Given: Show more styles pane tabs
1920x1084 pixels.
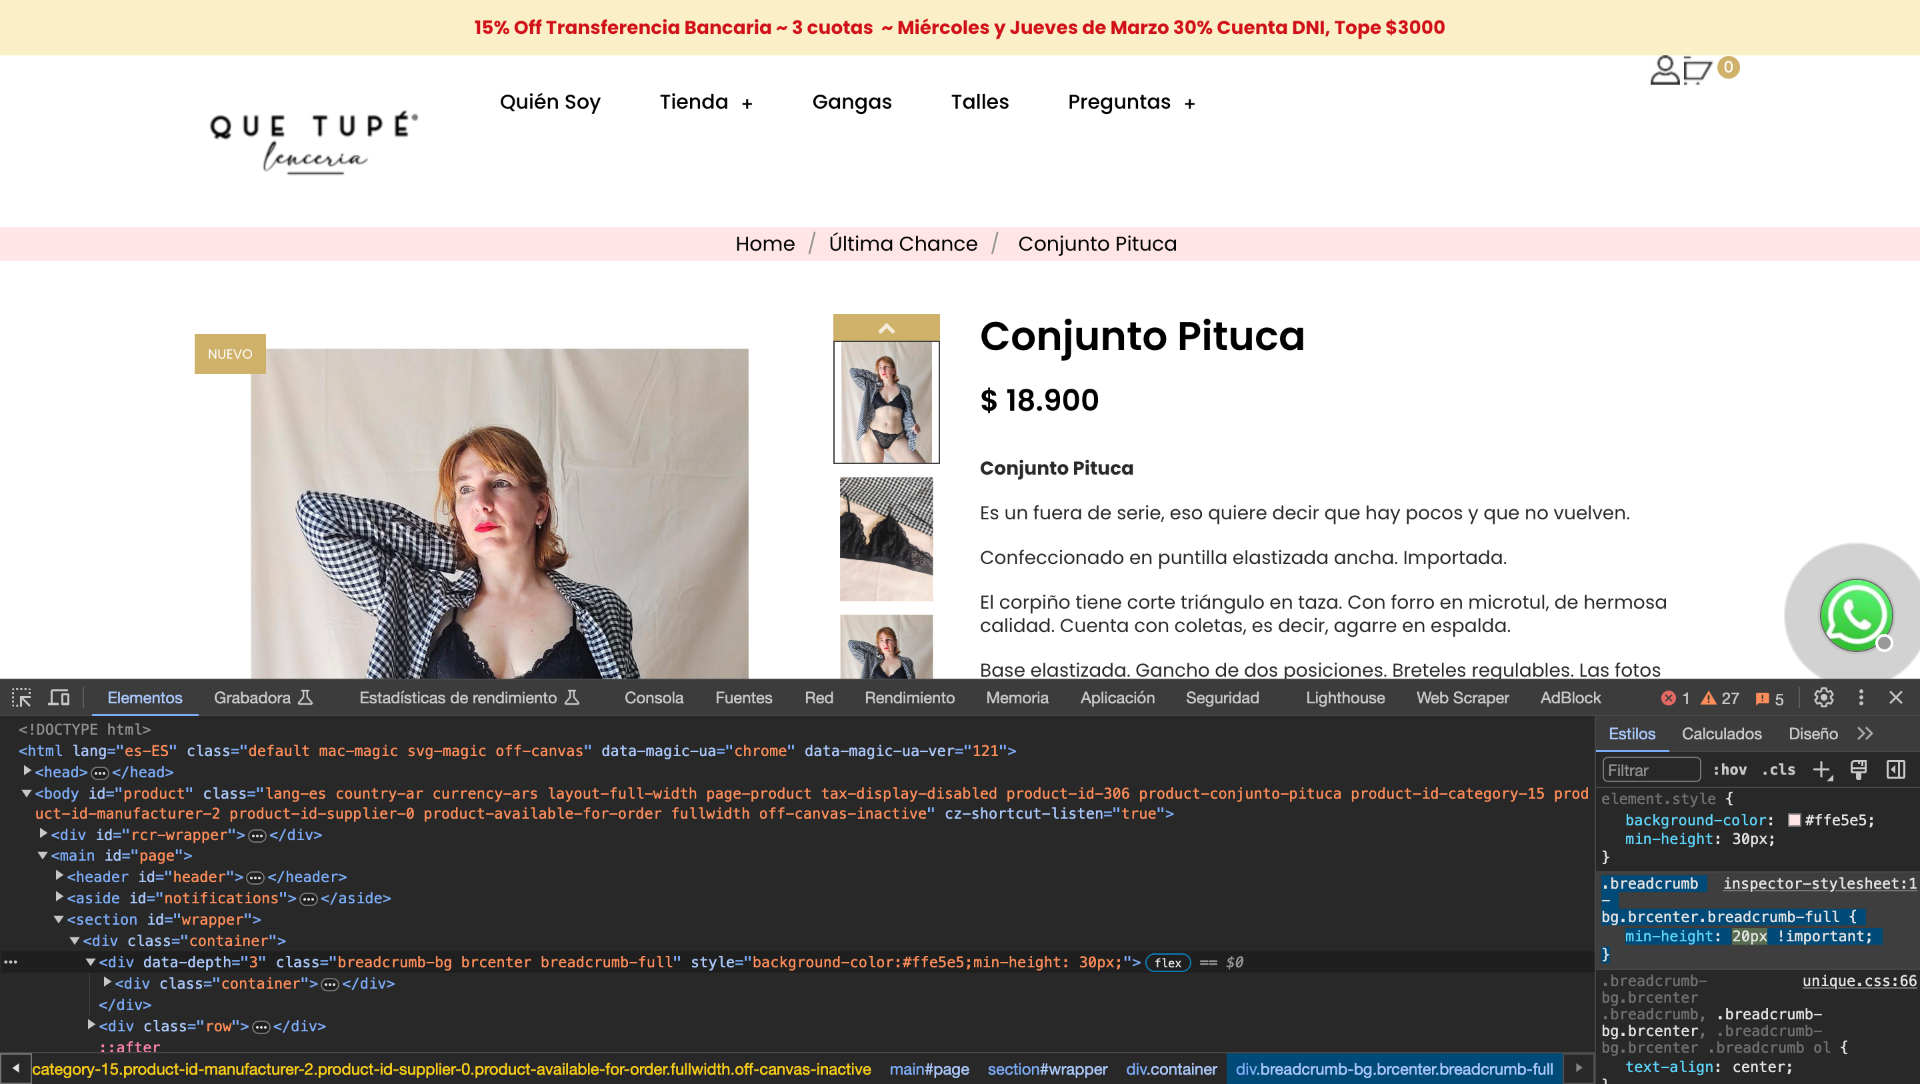Looking at the screenshot, I should tap(1865, 734).
